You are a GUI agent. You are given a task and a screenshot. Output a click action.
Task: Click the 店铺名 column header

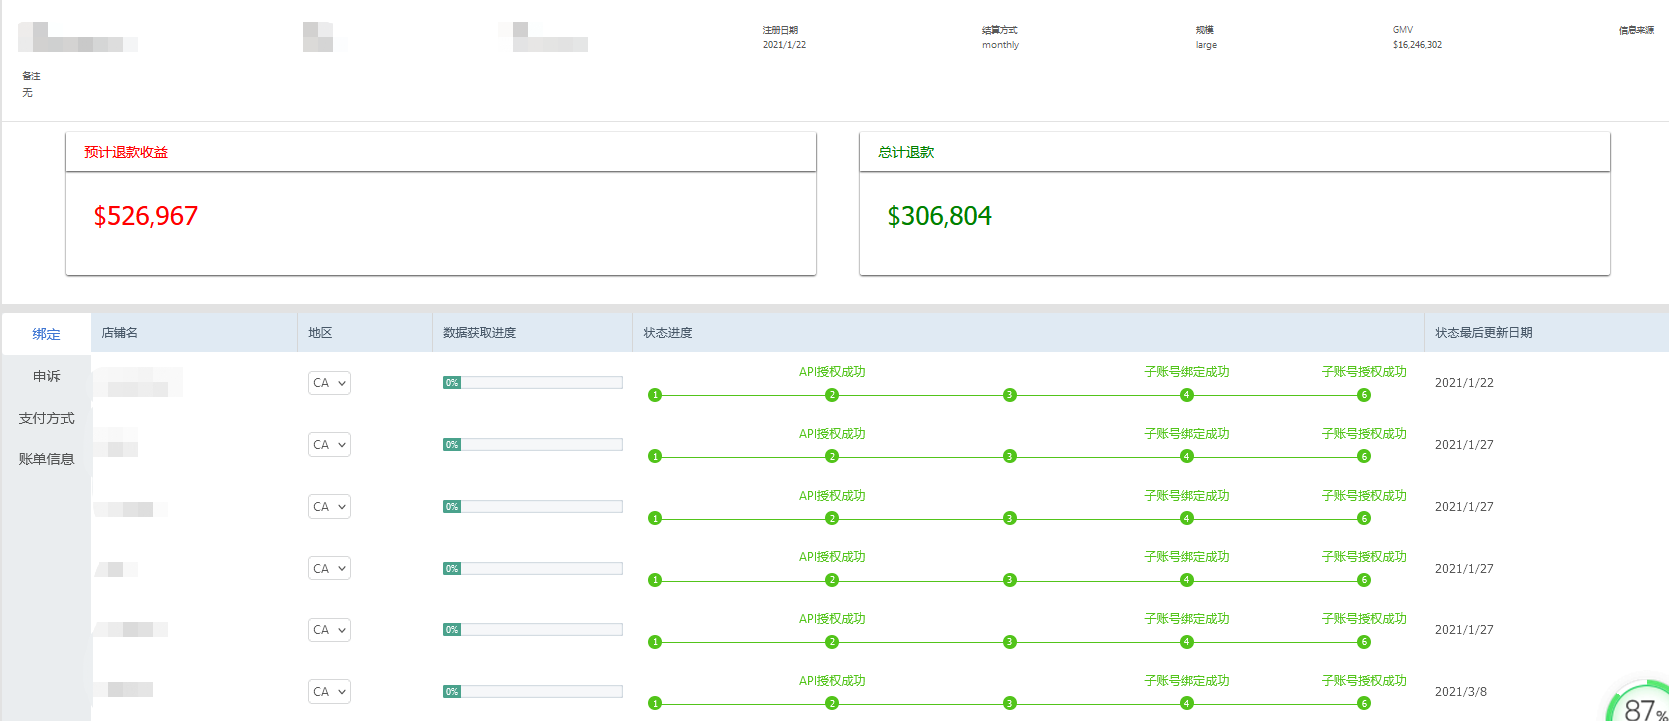tap(120, 333)
